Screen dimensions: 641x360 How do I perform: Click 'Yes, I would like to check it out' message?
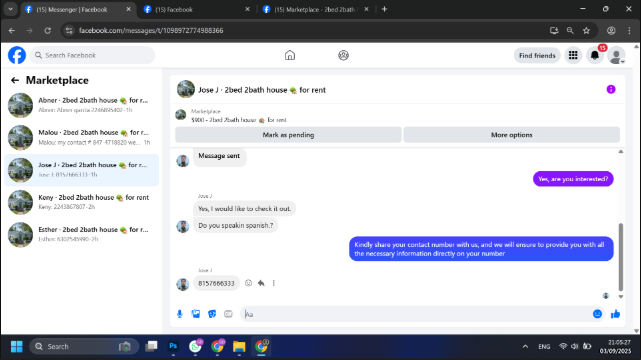click(244, 208)
